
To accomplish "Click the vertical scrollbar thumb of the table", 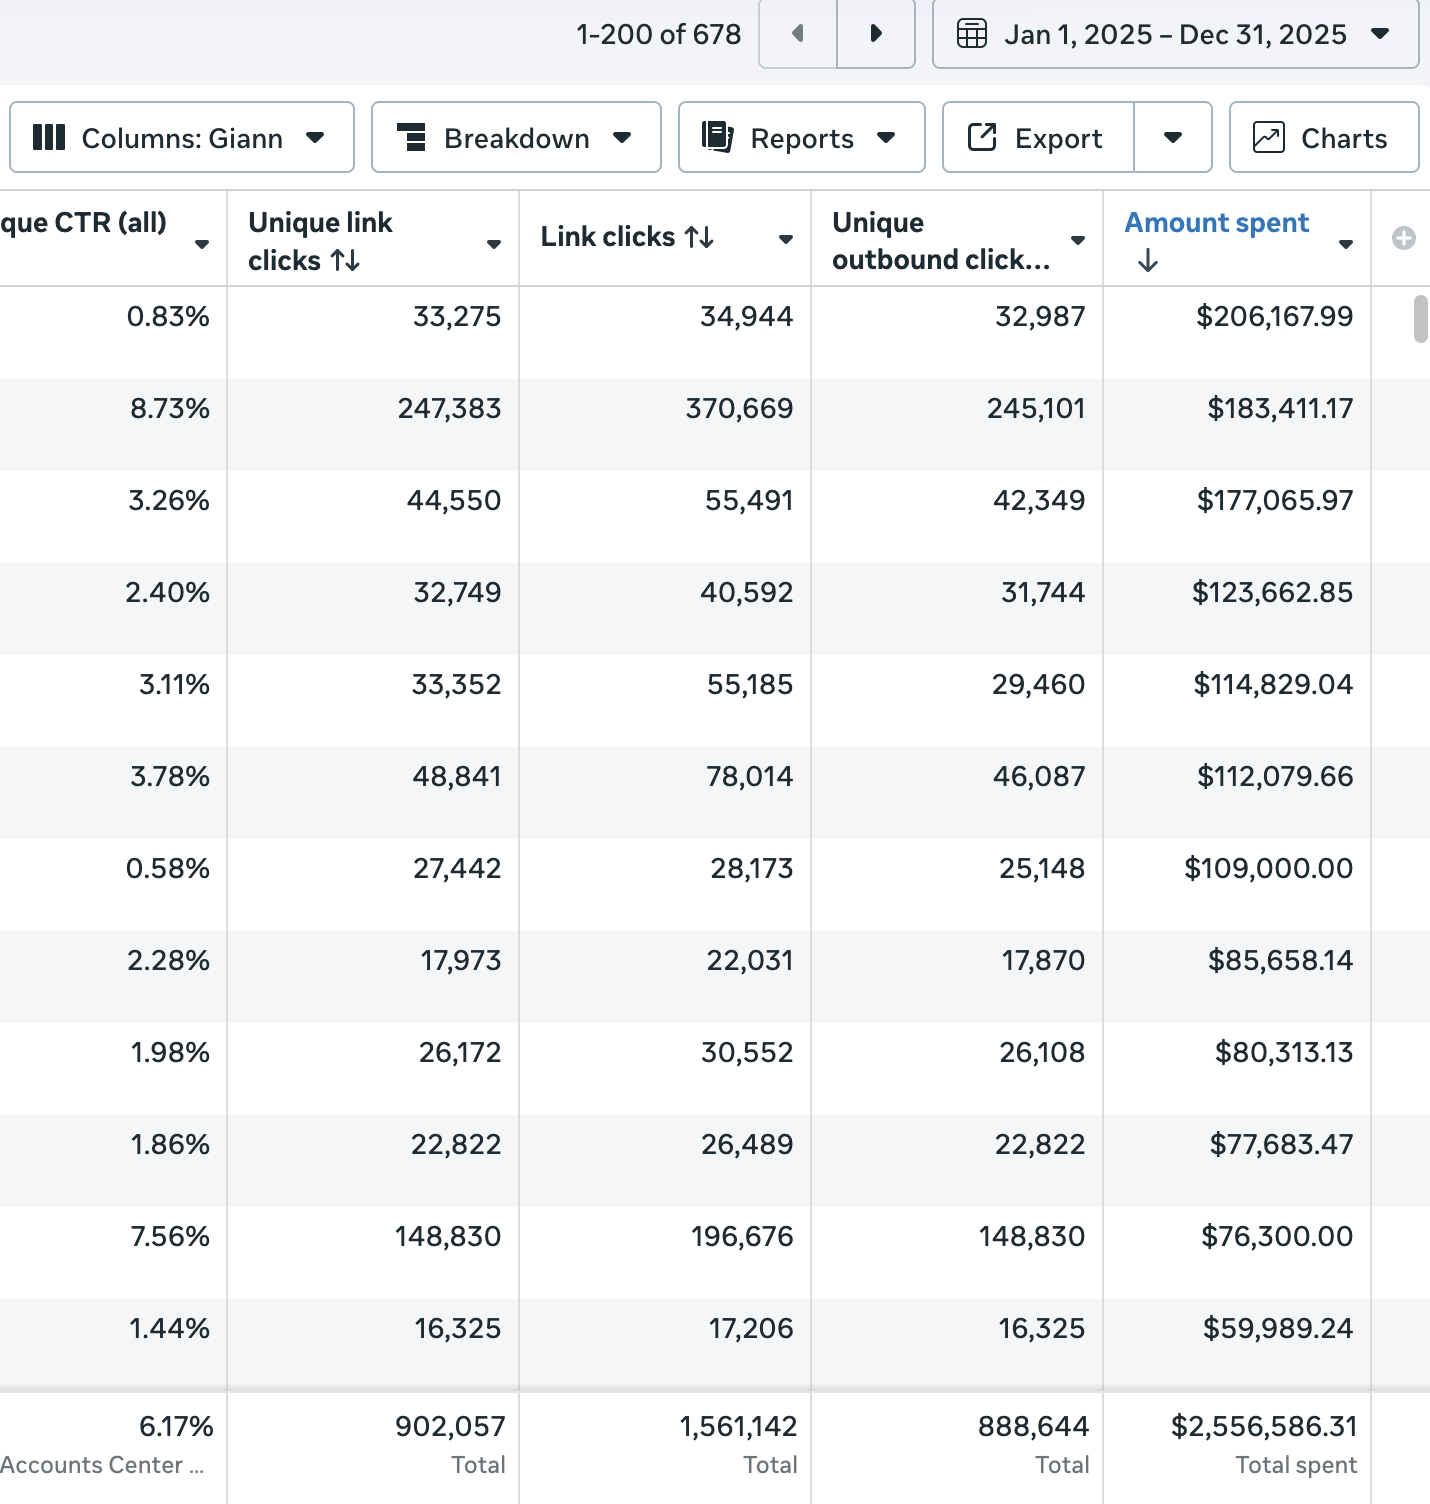I will tap(1421, 319).
